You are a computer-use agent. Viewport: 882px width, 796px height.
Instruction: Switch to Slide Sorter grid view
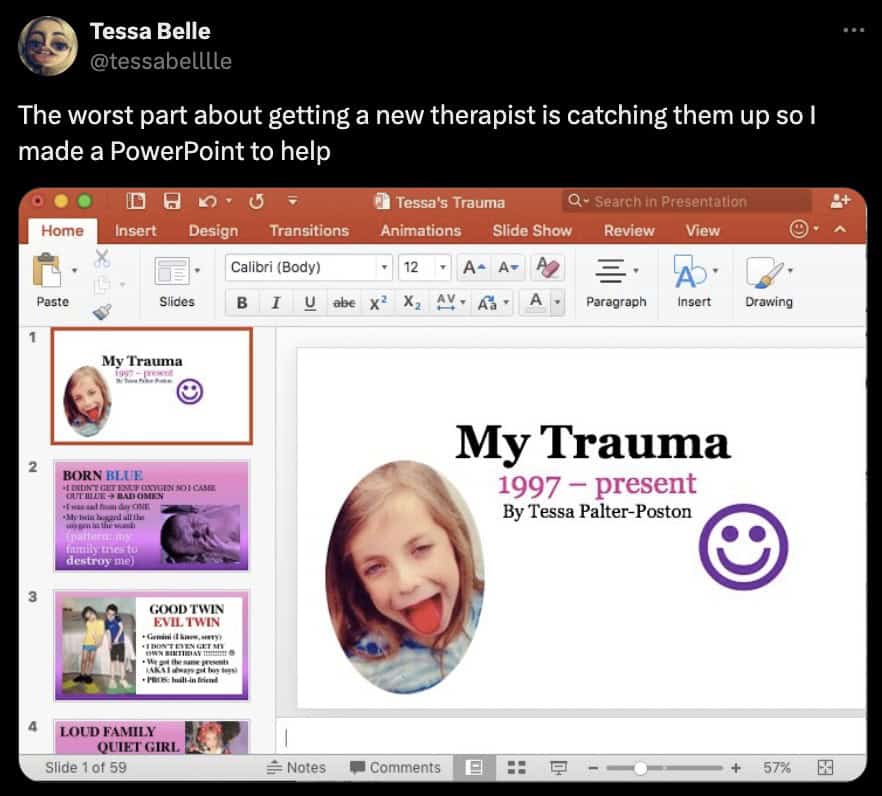[516, 767]
